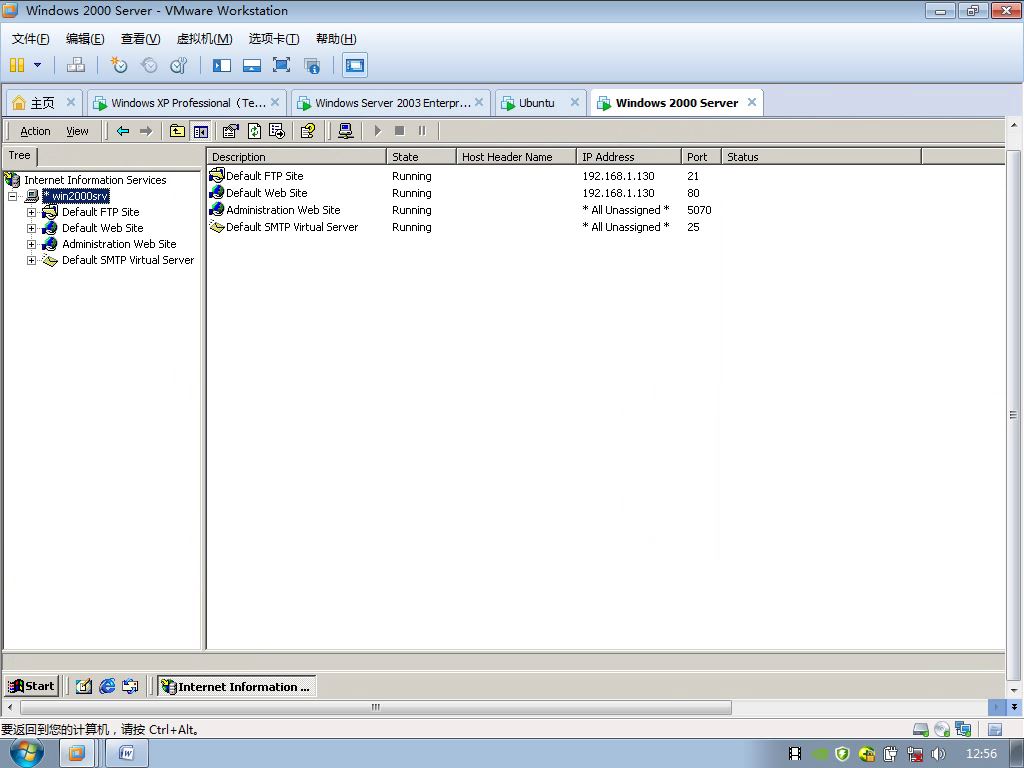Click the VMware vertical scrollbar
Image resolution: width=1024 pixels, height=768 pixels.
tap(1014, 415)
